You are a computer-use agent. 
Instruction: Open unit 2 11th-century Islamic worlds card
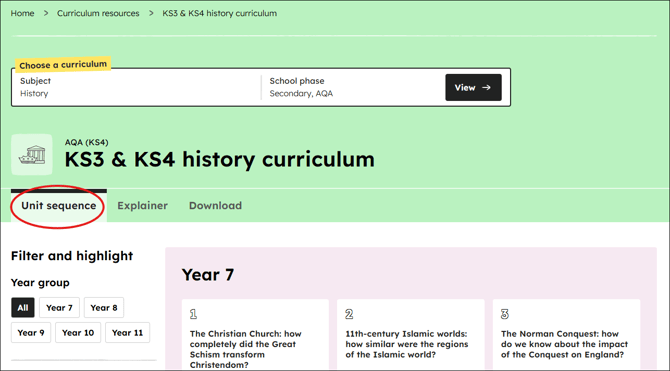[x=411, y=335]
